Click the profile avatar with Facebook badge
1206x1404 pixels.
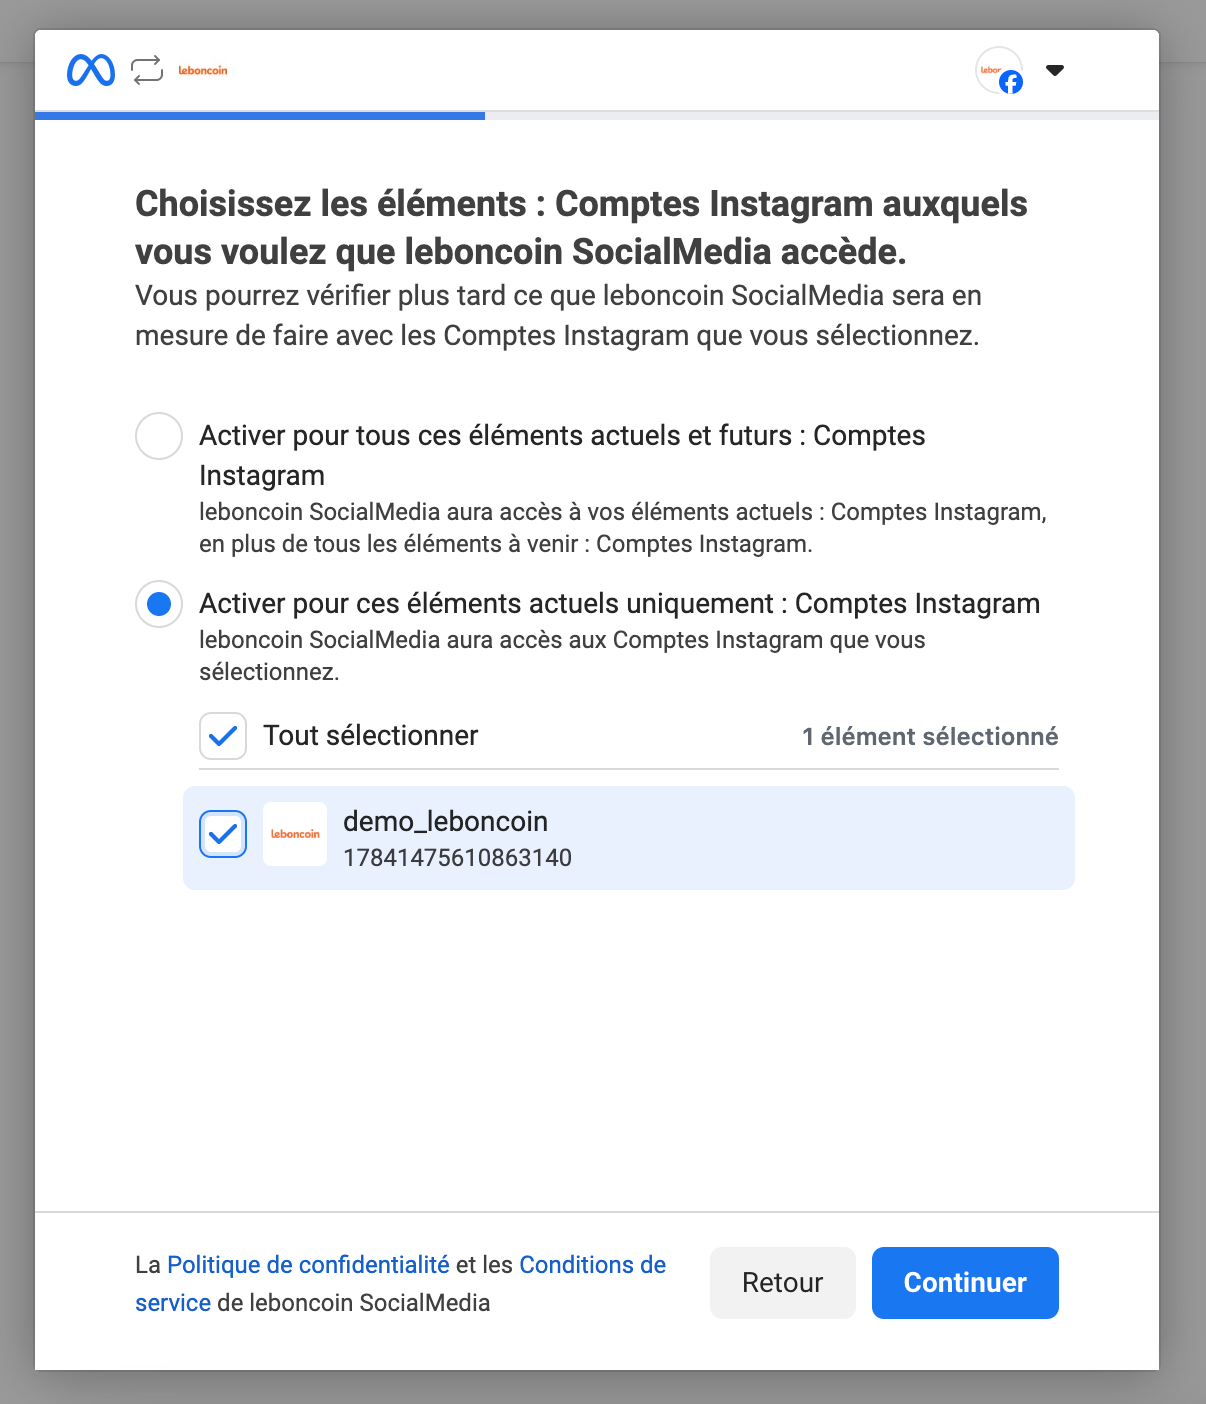pos(999,70)
